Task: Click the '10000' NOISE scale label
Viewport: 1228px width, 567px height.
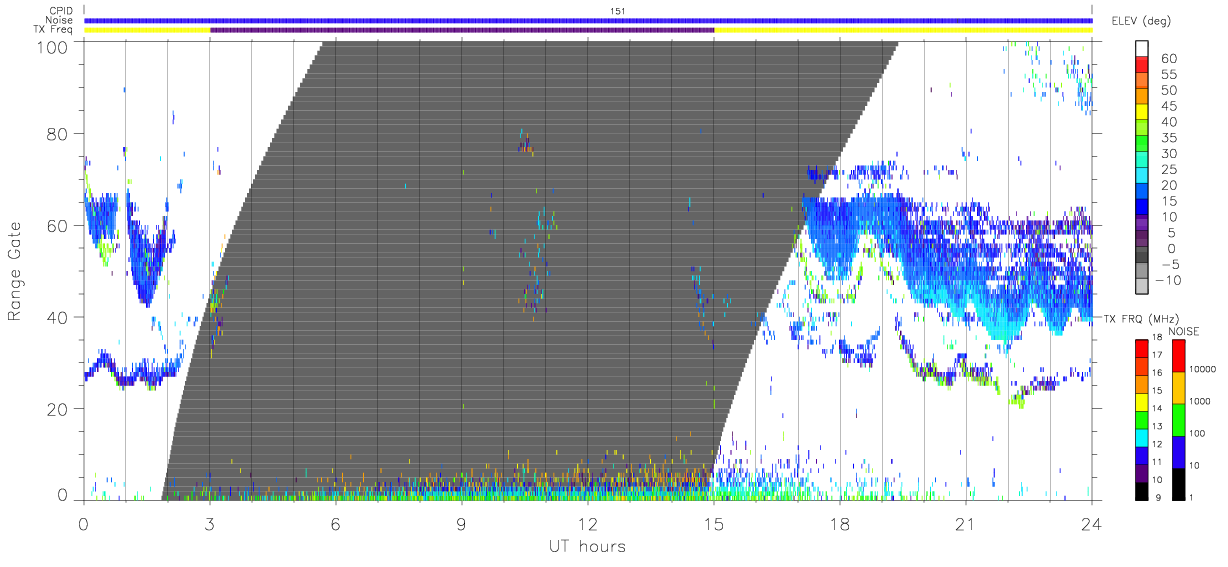Action: point(1203,369)
